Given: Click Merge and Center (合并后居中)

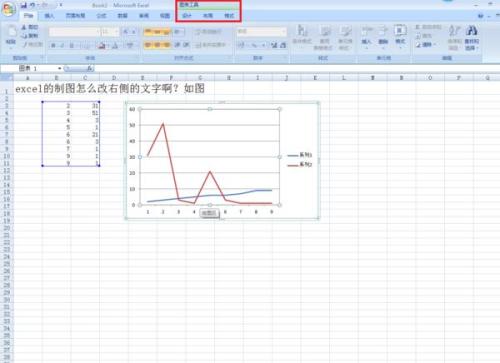Looking at the screenshot, I should (211, 45).
